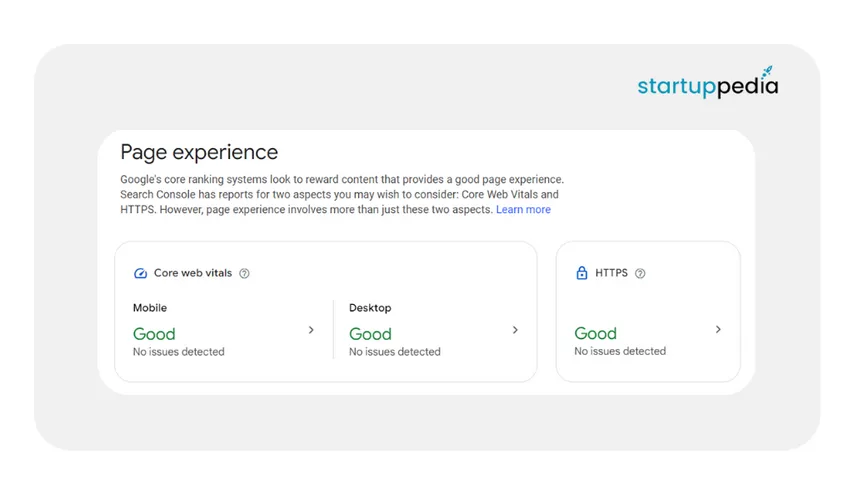Select the Desktop label under Core web vitals

[370, 308]
